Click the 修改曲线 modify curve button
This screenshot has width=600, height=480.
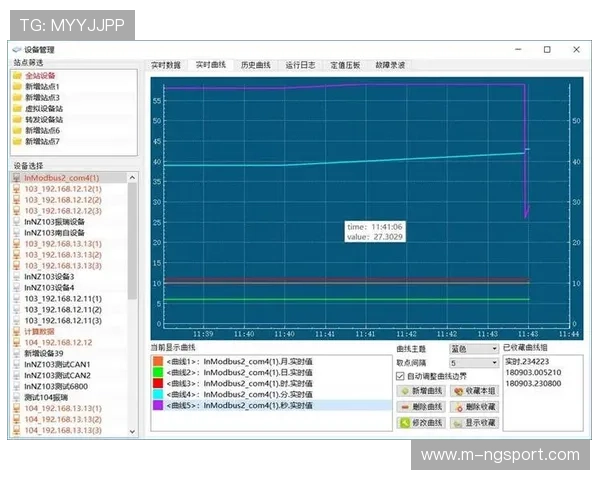422,423
